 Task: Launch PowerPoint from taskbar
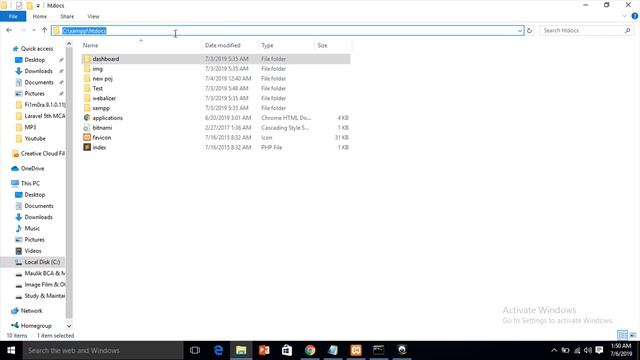pyautogui.click(x=264, y=350)
